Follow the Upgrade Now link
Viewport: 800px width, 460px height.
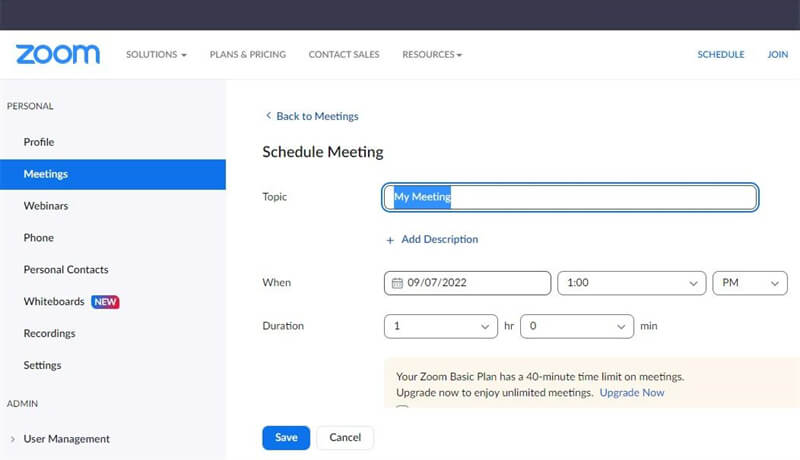tap(631, 393)
